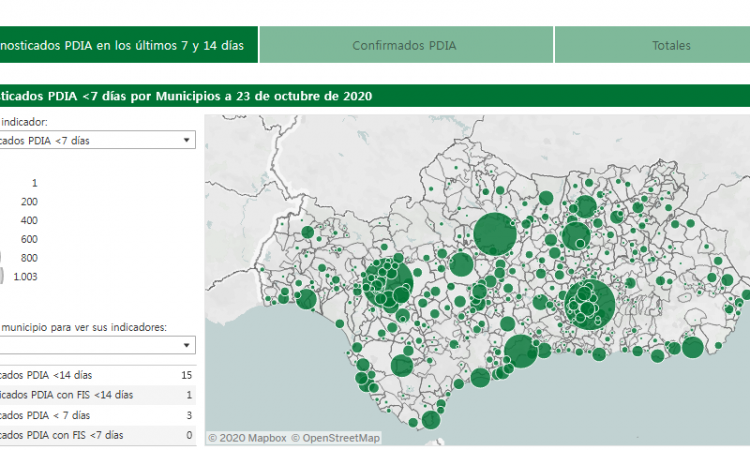Screen dimensions: 750x450
Task: Click the Huelva bubble on the map
Action: [306, 298]
